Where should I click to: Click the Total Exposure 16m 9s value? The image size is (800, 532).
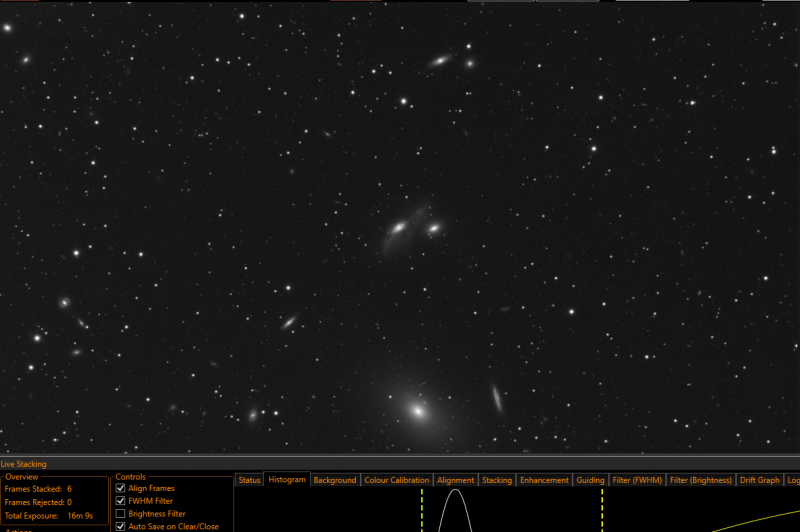click(x=80, y=516)
